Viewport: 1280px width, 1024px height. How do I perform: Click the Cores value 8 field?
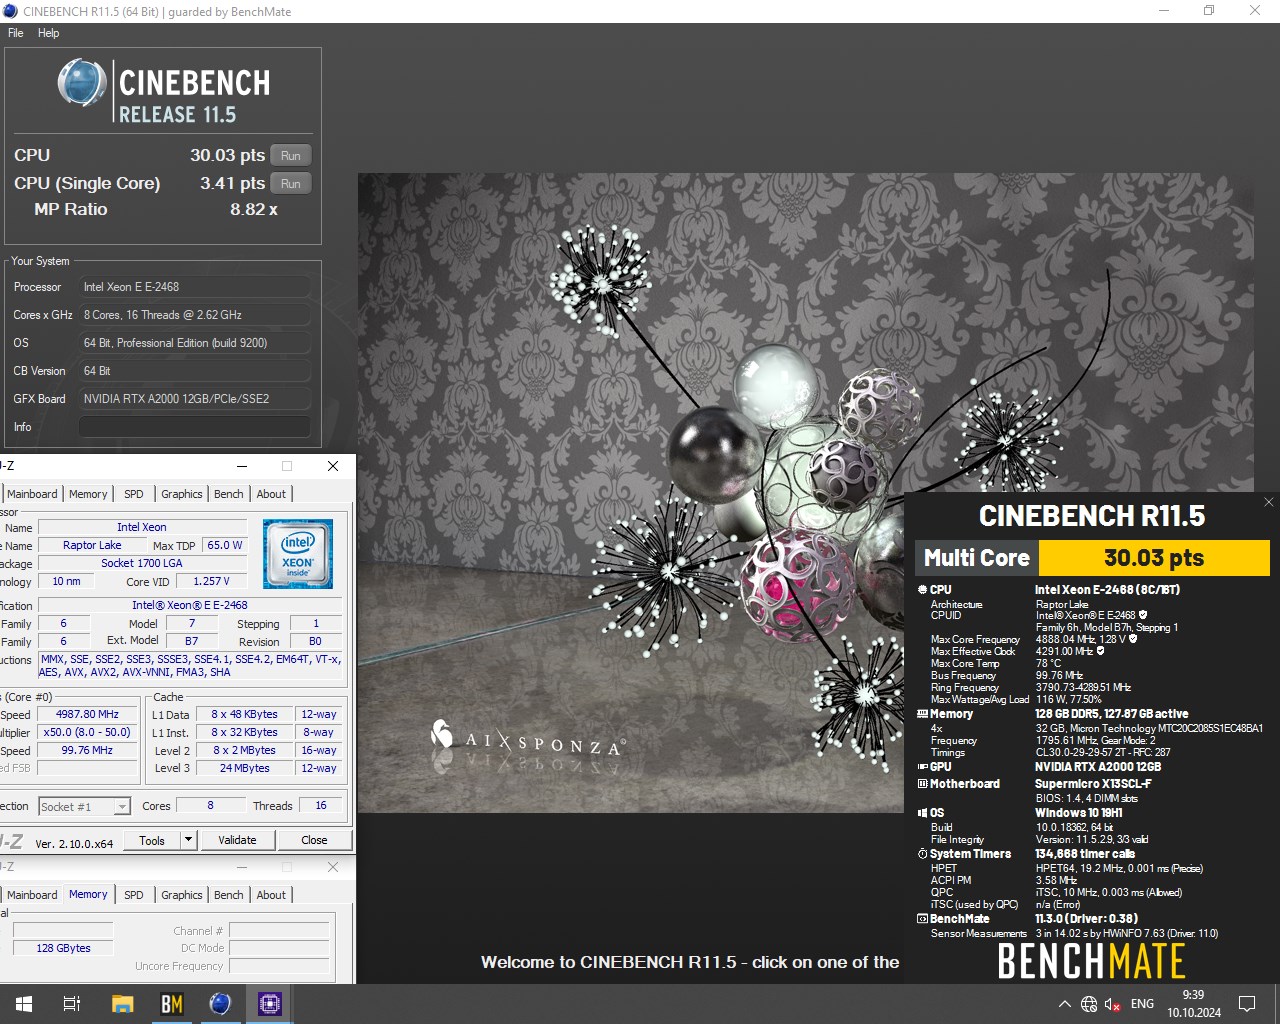tap(210, 805)
